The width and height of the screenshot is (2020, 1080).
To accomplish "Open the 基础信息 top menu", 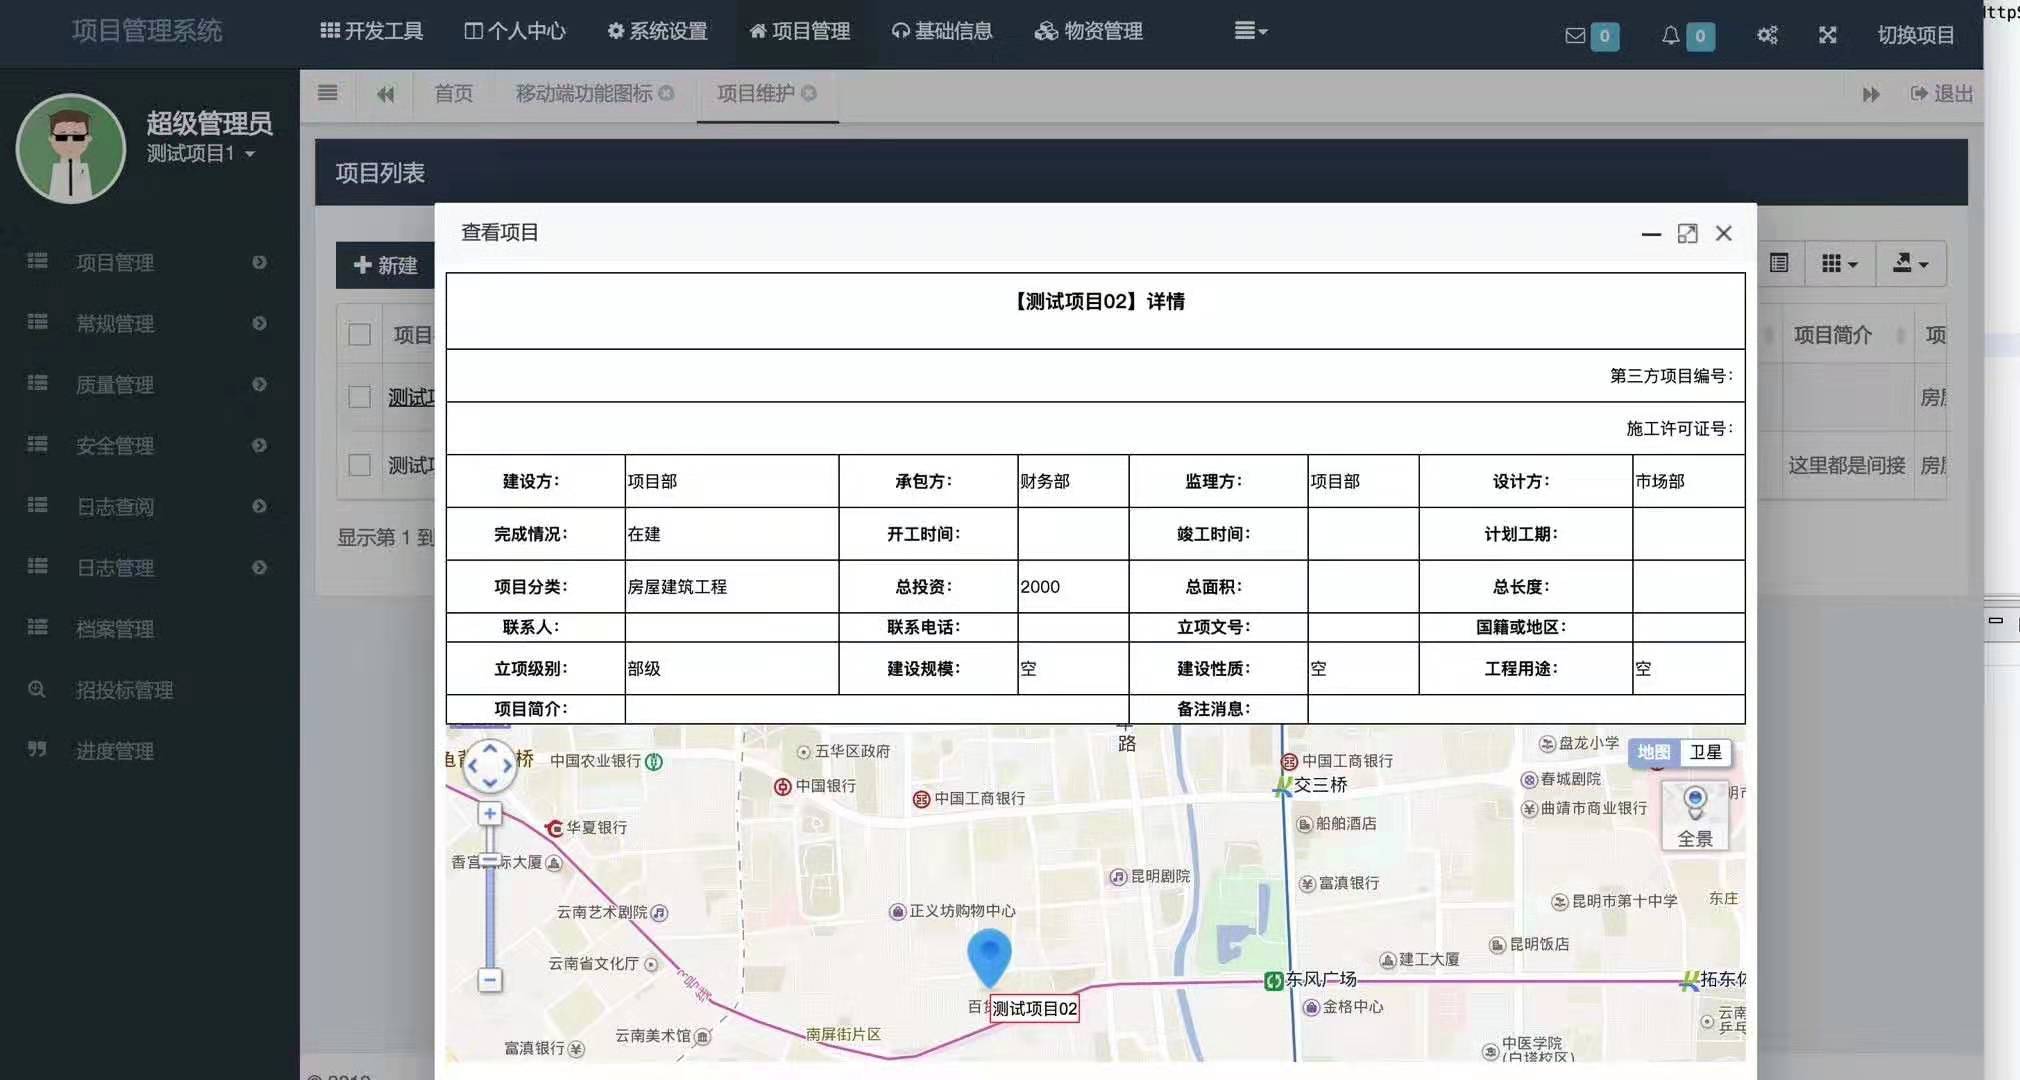I will [x=942, y=31].
